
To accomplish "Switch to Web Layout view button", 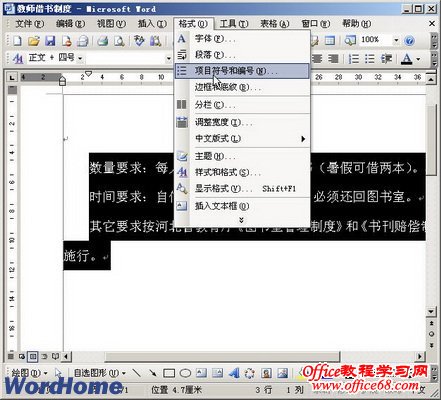I will pyautogui.click(x=22, y=356).
